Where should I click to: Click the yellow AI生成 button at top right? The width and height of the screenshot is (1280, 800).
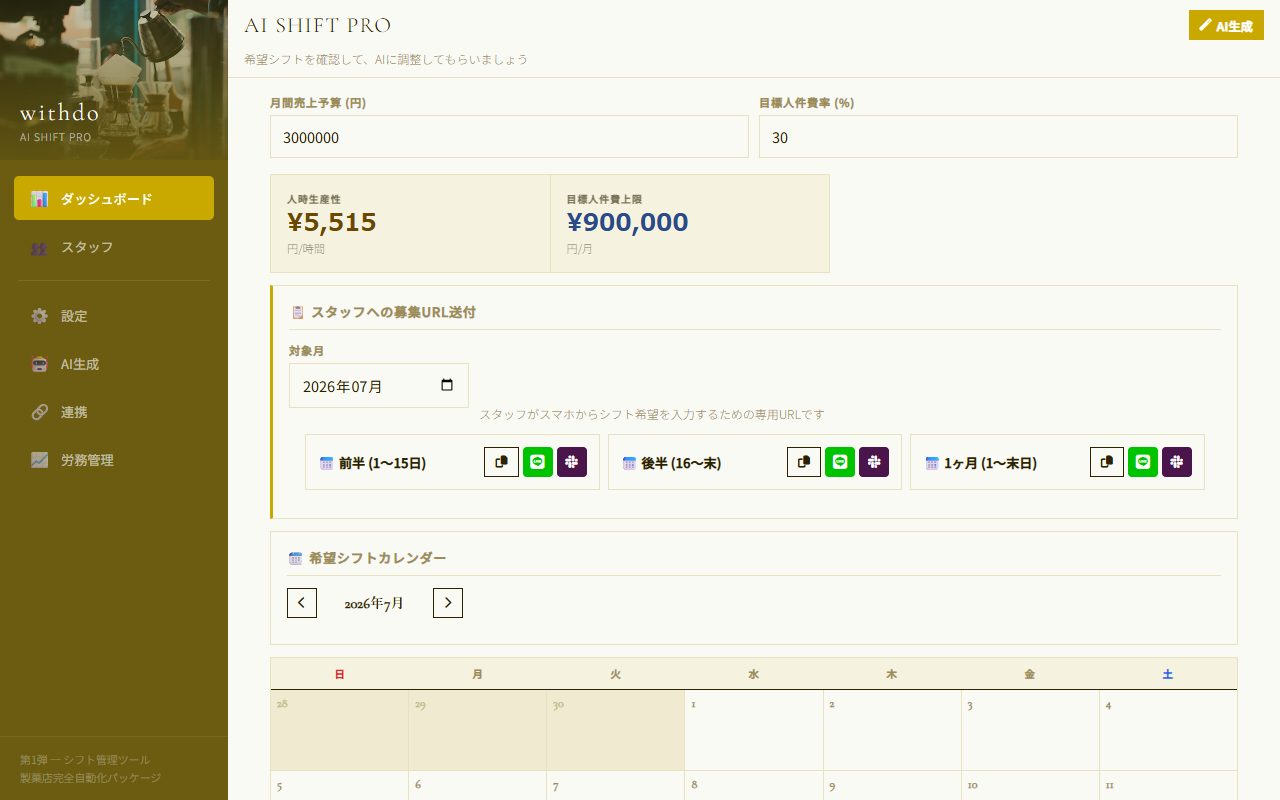[1226, 26]
